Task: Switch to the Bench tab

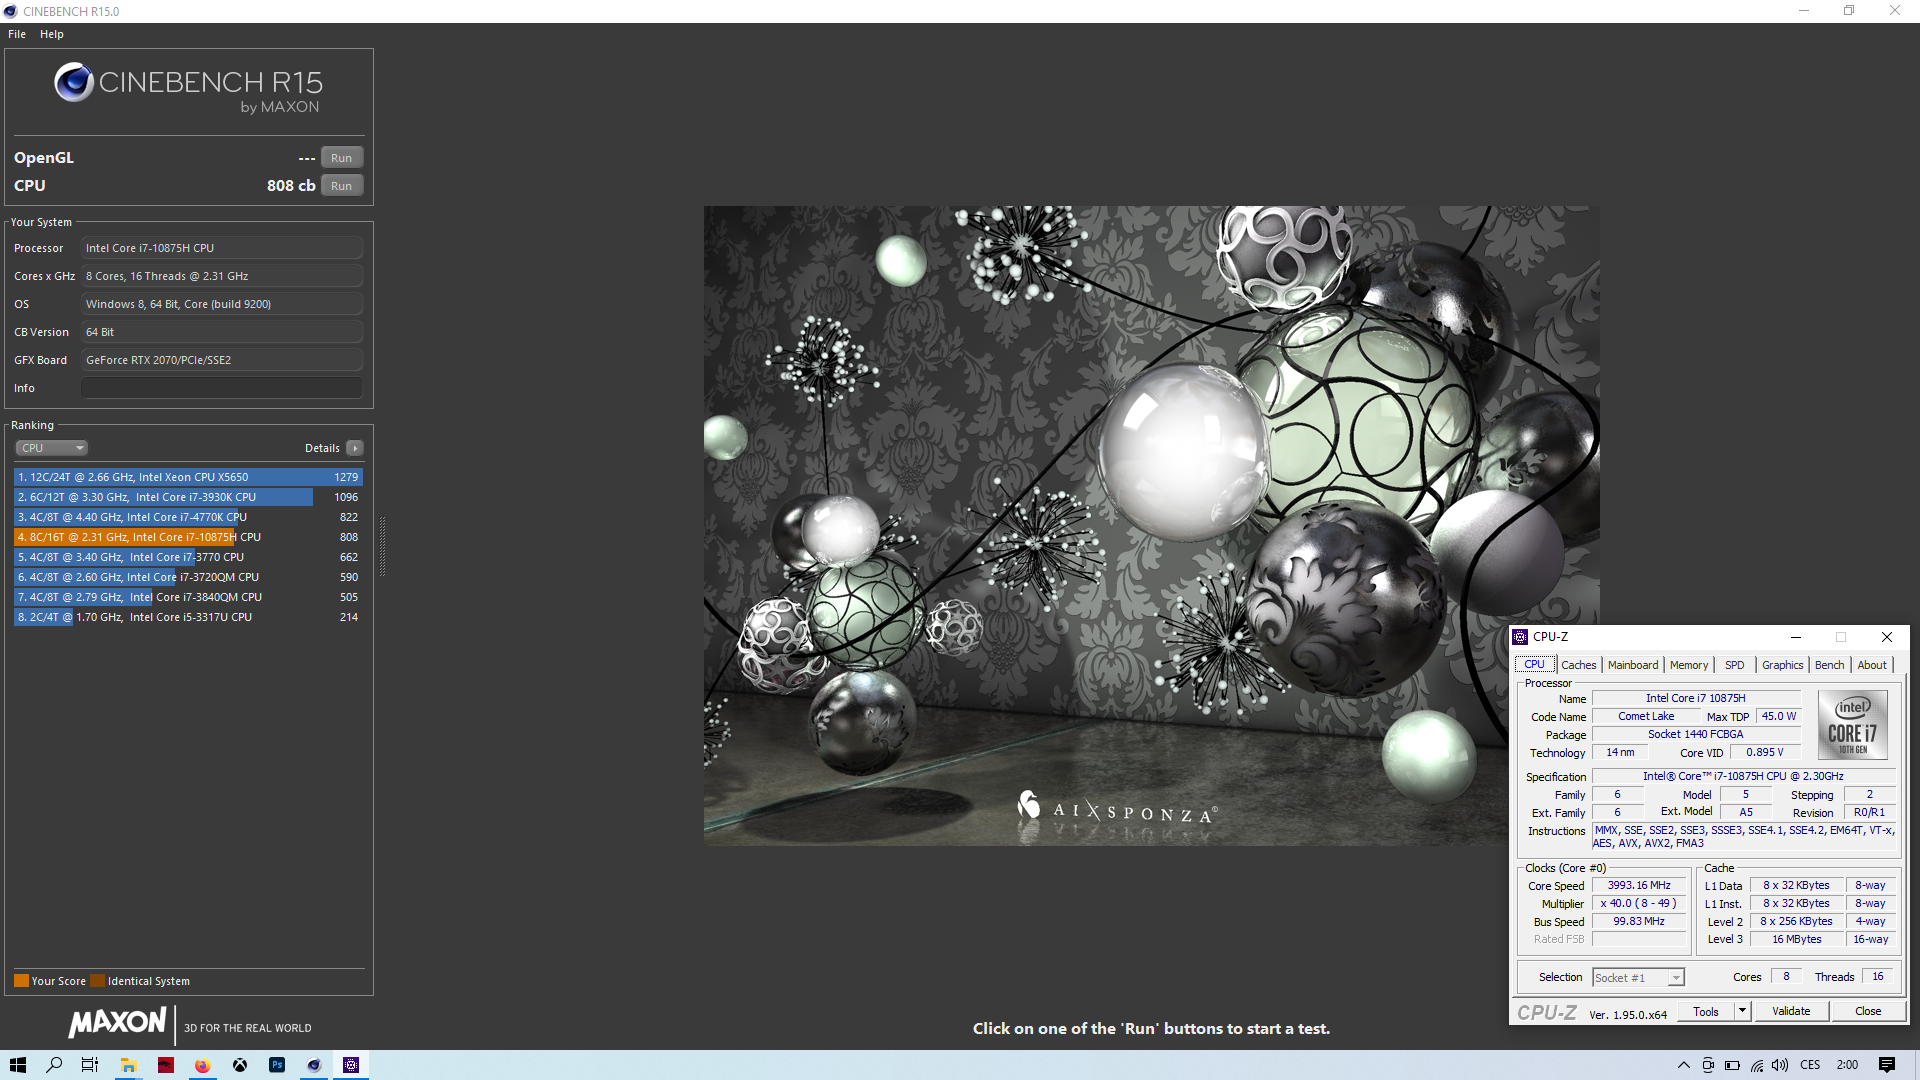Action: point(1830,665)
